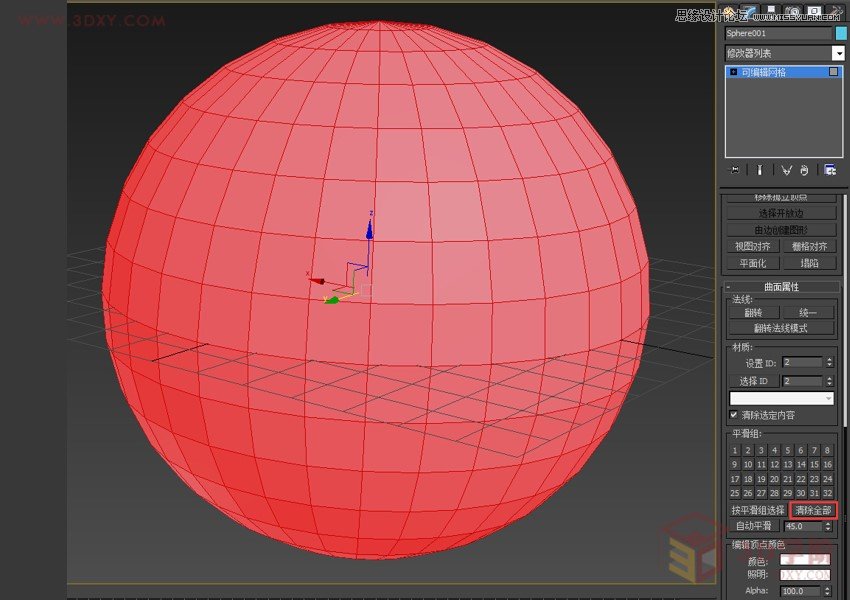Image resolution: width=850 pixels, height=600 pixels.
Task: Click the Show End Result icon
Action: coord(760,168)
